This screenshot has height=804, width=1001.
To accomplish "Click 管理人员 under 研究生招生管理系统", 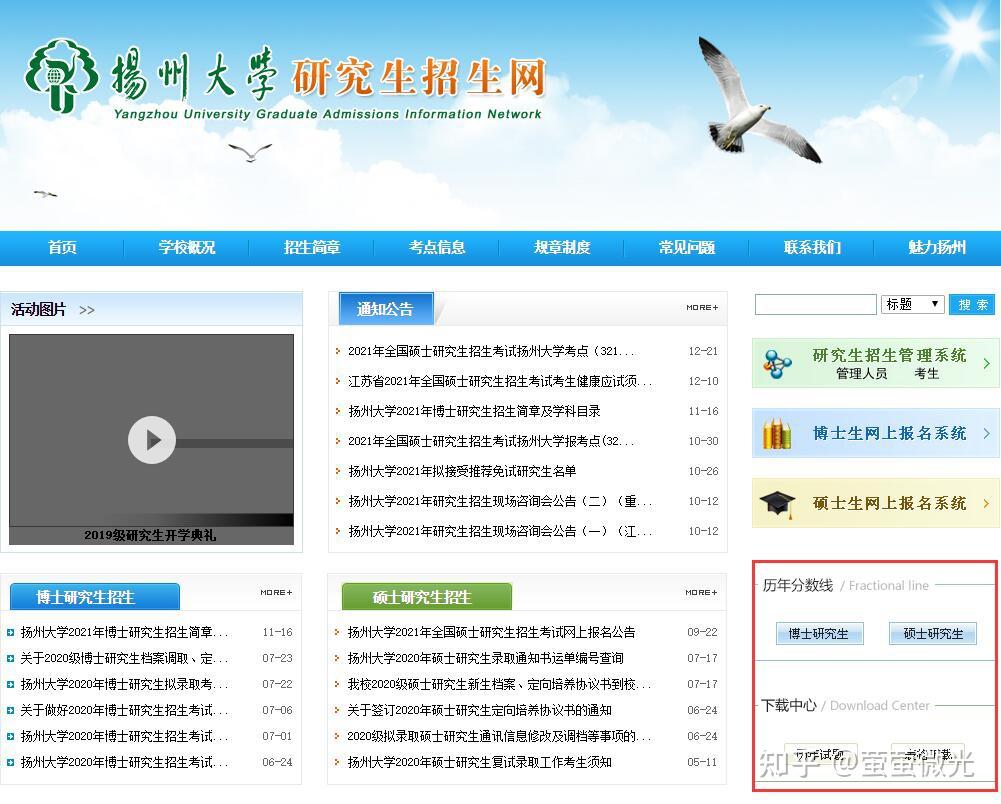I will coord(862,374).
